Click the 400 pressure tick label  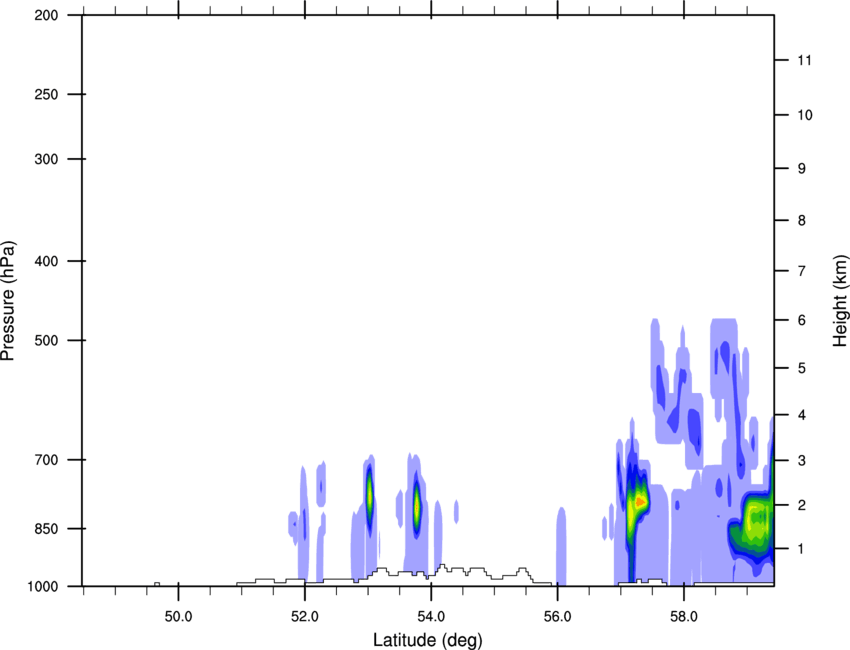coord(46,261)
